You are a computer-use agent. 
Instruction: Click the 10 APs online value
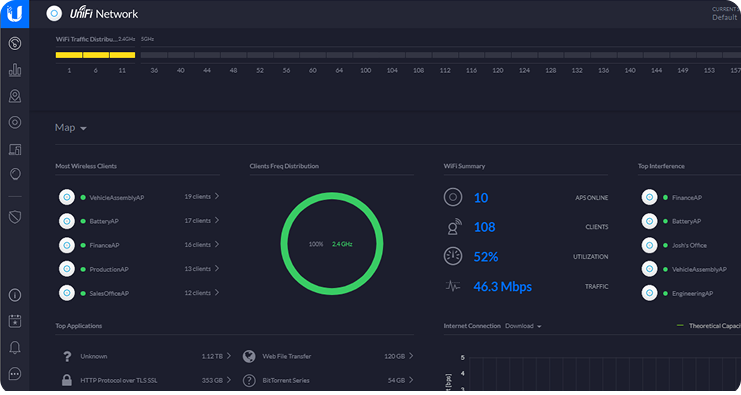tap(481, 198)
